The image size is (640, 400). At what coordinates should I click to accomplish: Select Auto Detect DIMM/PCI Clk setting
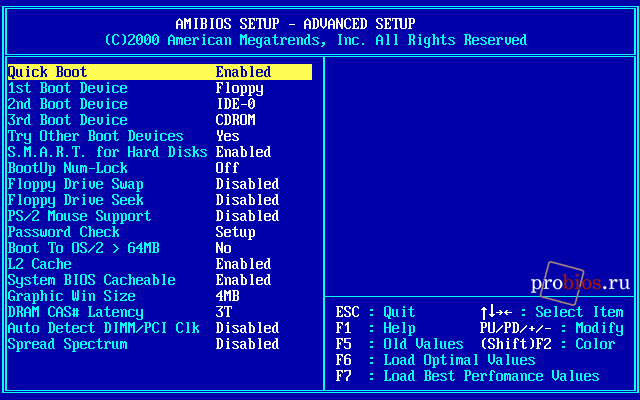104,328
